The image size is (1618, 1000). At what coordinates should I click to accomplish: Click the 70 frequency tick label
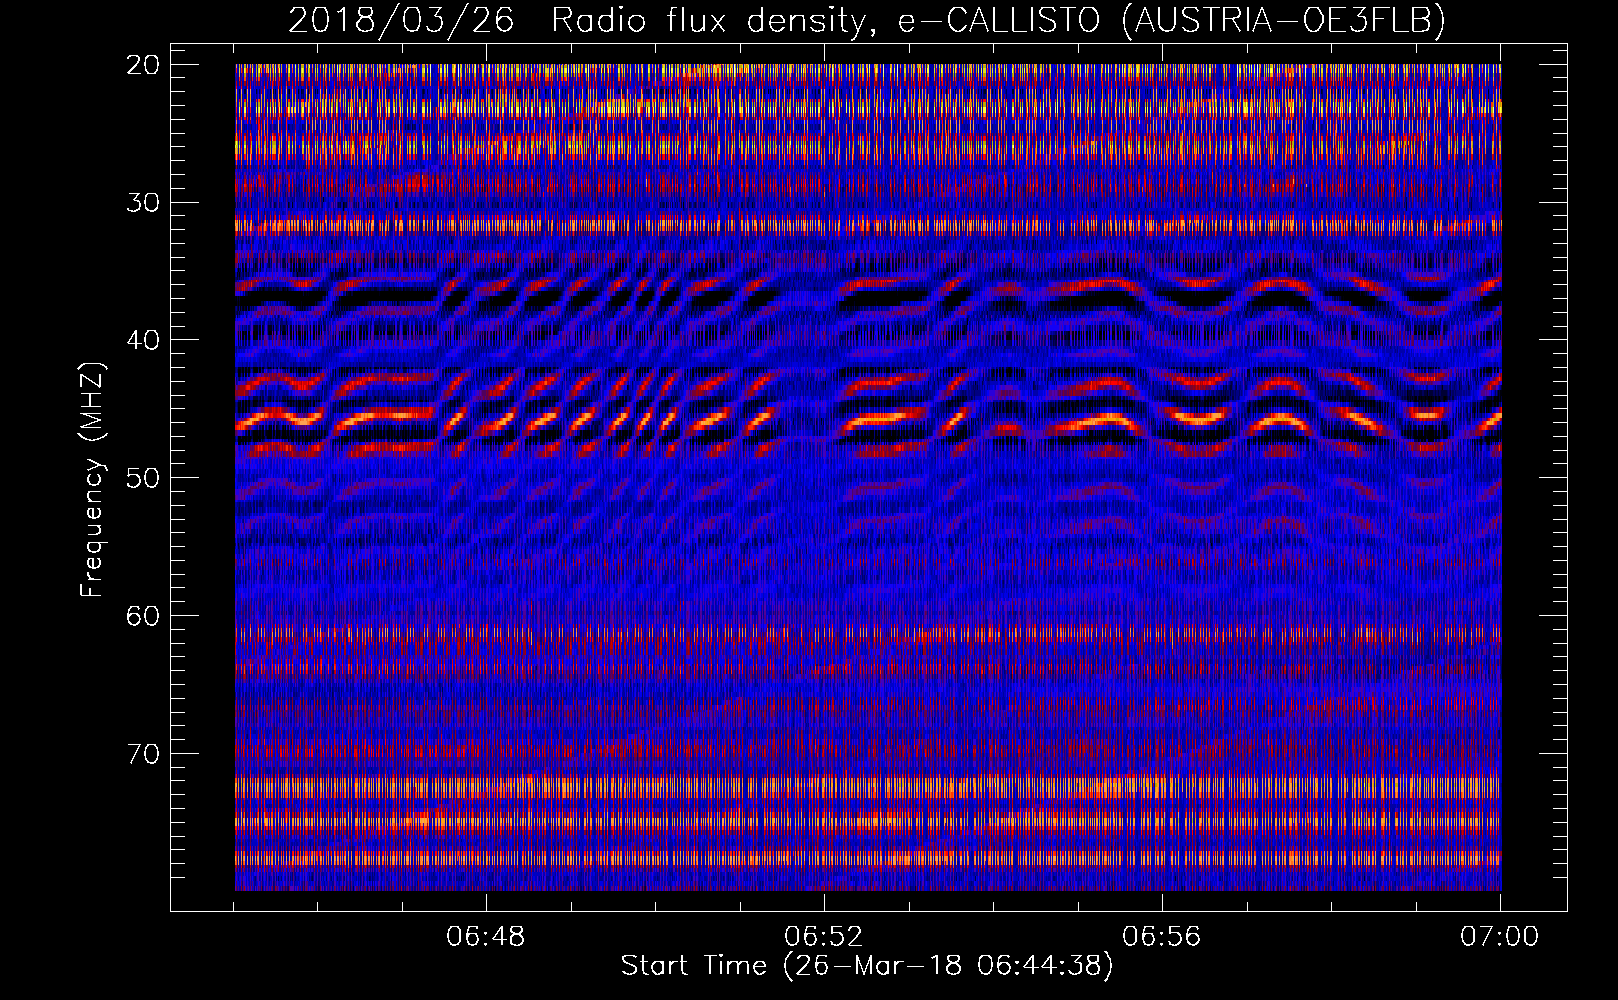144,753
